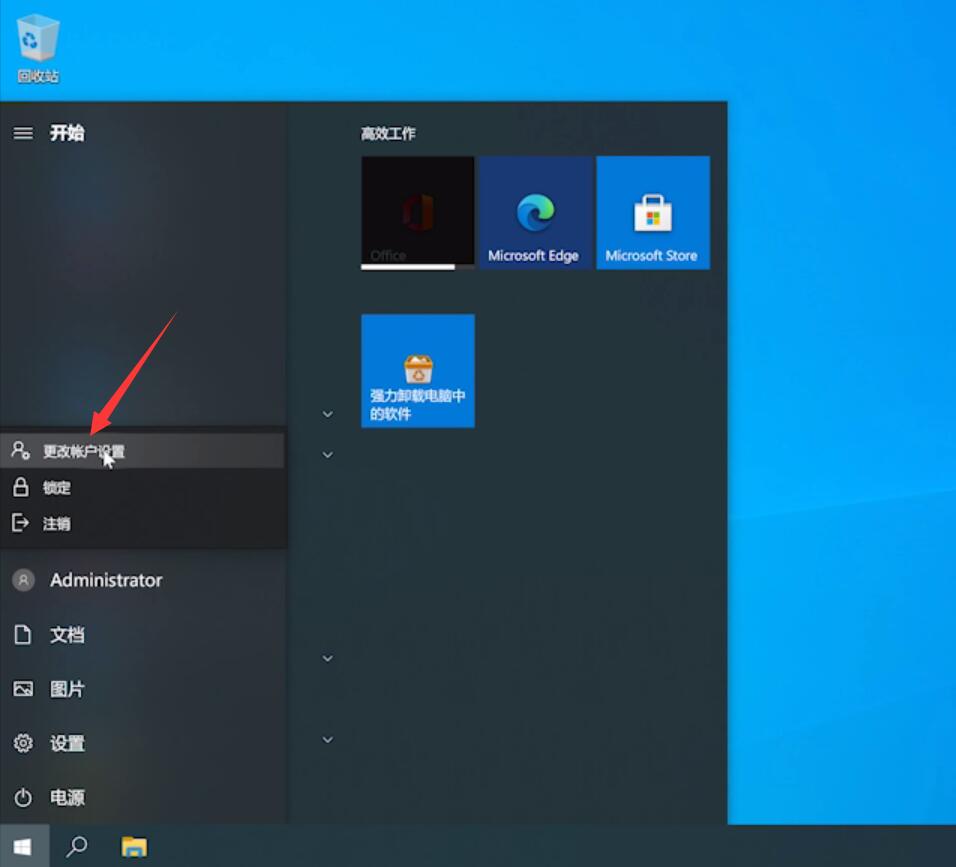Open the Microsoft Store tile

(653, 212)
